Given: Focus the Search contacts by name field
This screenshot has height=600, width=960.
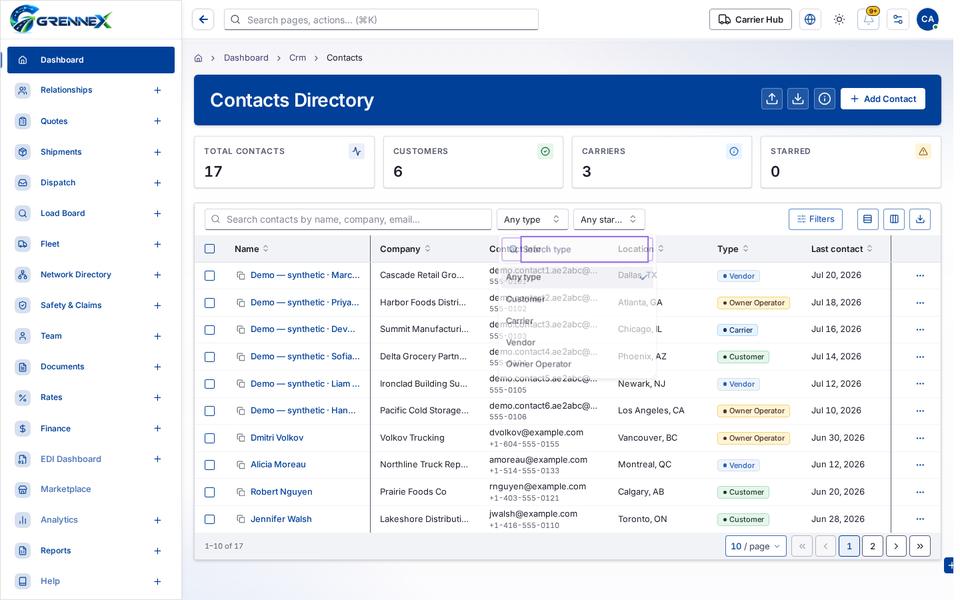Looking at the screenshot, I should (x=348, y=219).
